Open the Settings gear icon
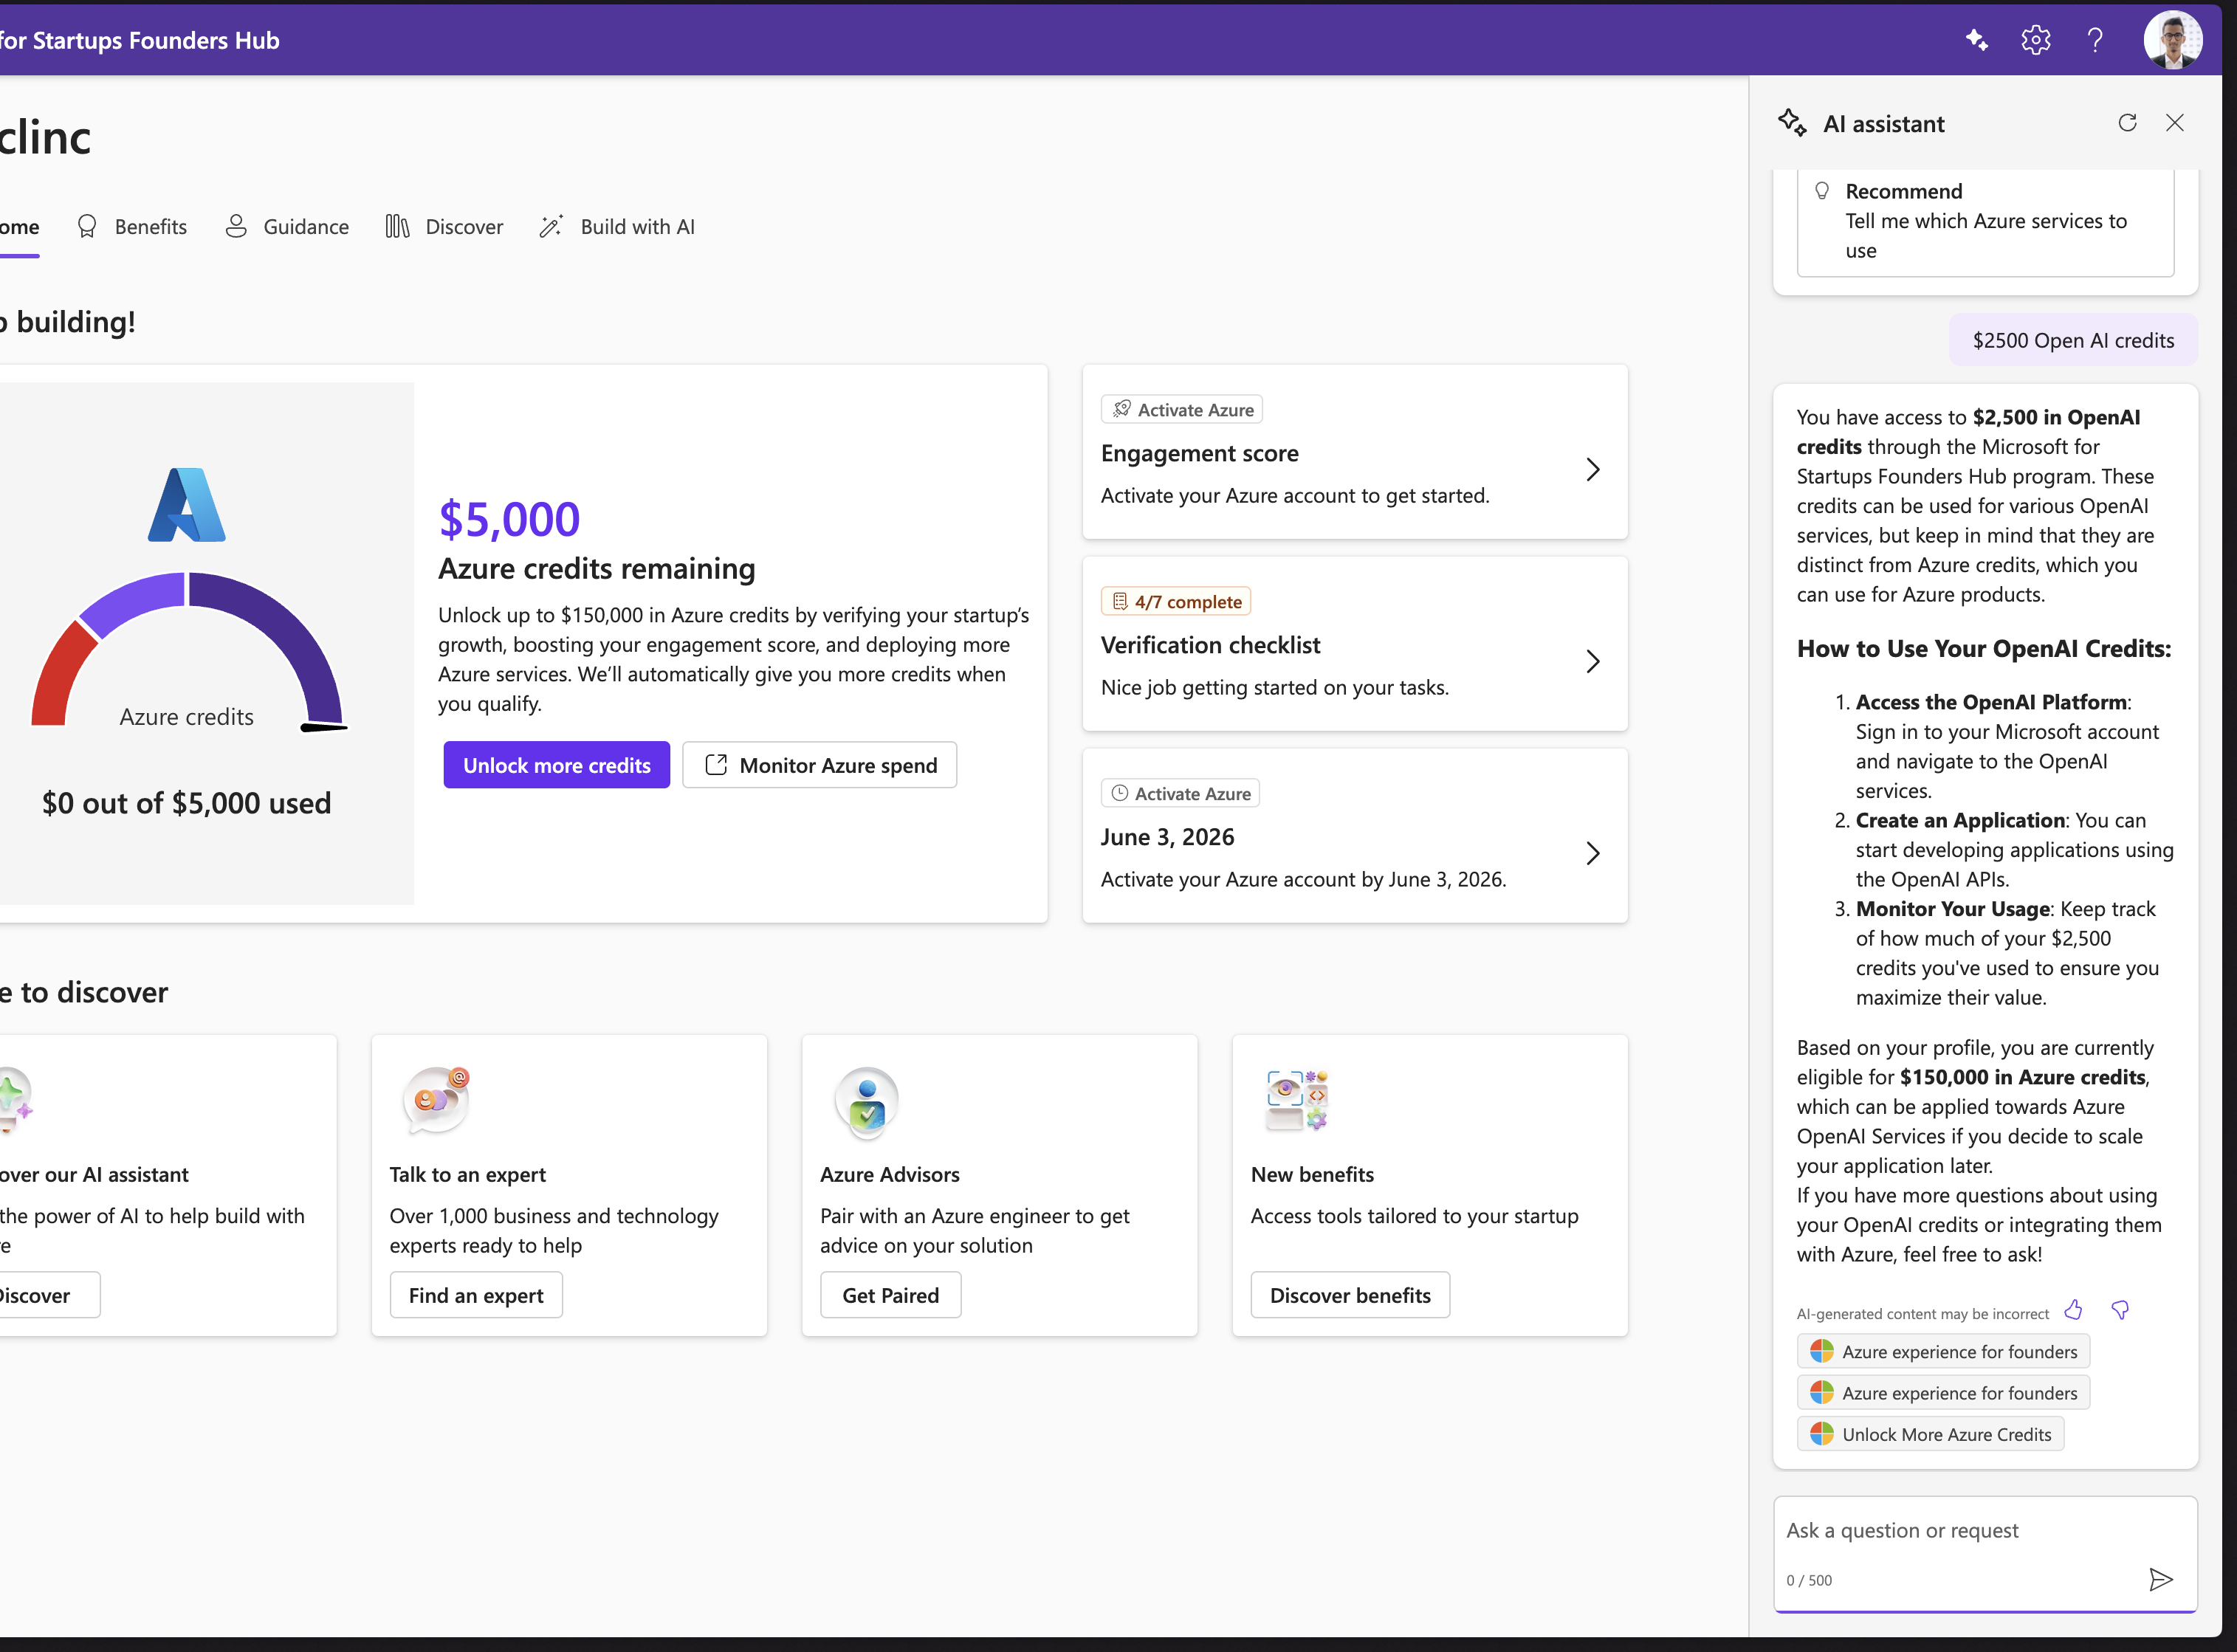Screen dimensions: 2237x1652 [2036, 40]
